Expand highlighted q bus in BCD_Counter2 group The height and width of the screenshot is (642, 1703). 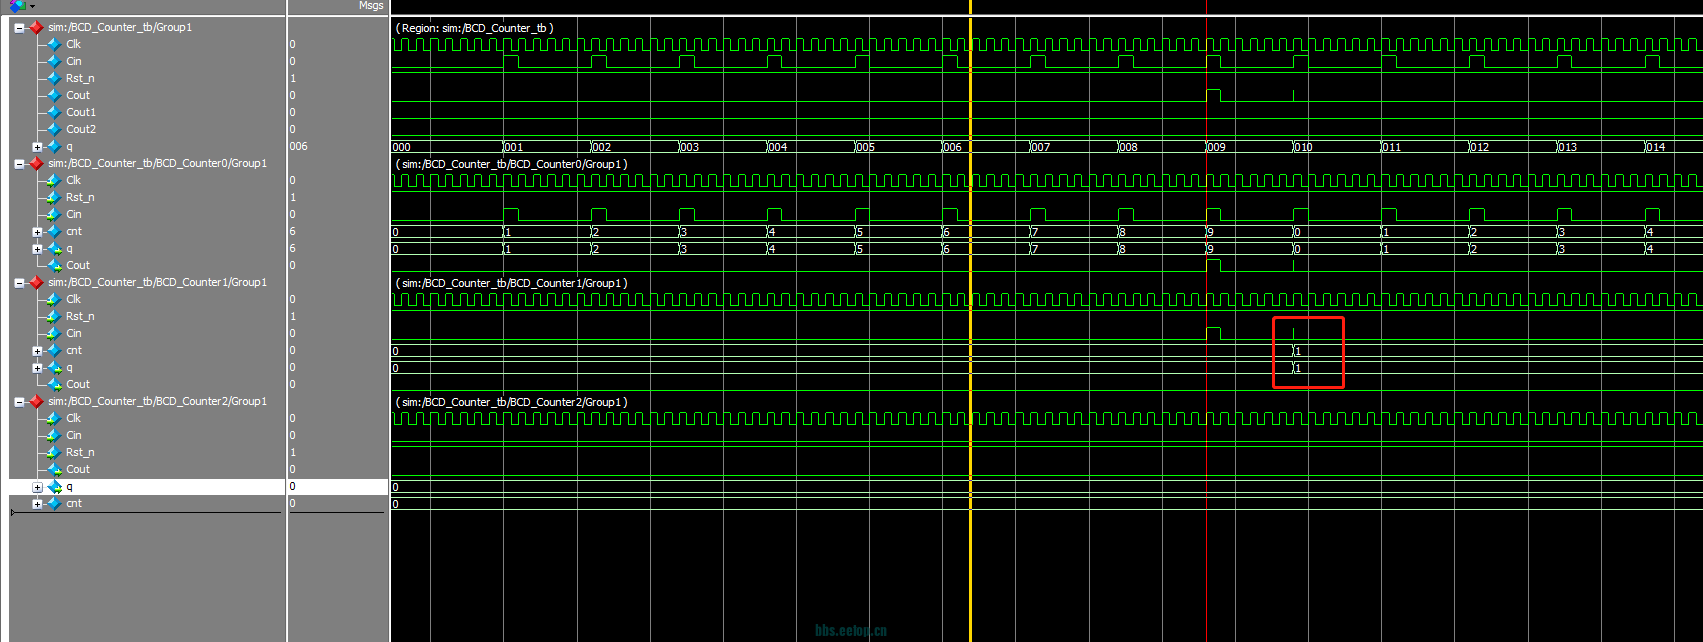coord(37,488)
